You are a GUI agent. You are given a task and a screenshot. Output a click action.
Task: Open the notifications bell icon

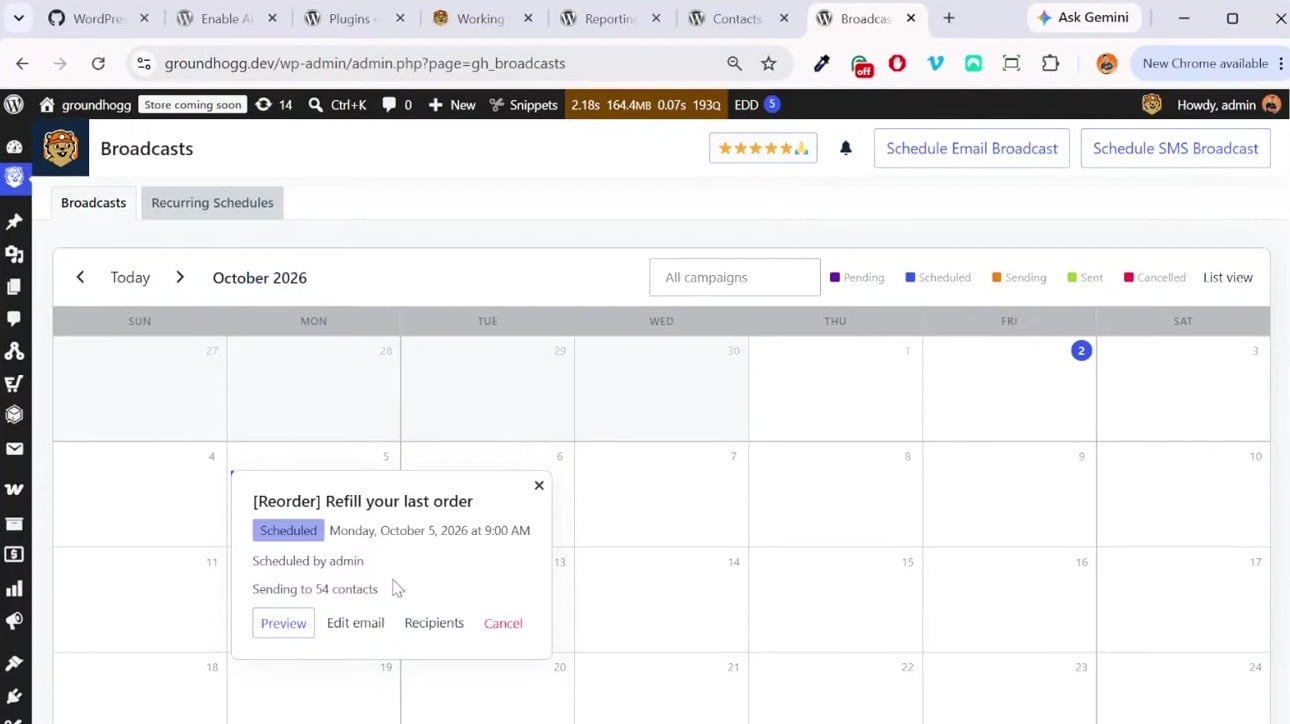(x=846, y=148)
